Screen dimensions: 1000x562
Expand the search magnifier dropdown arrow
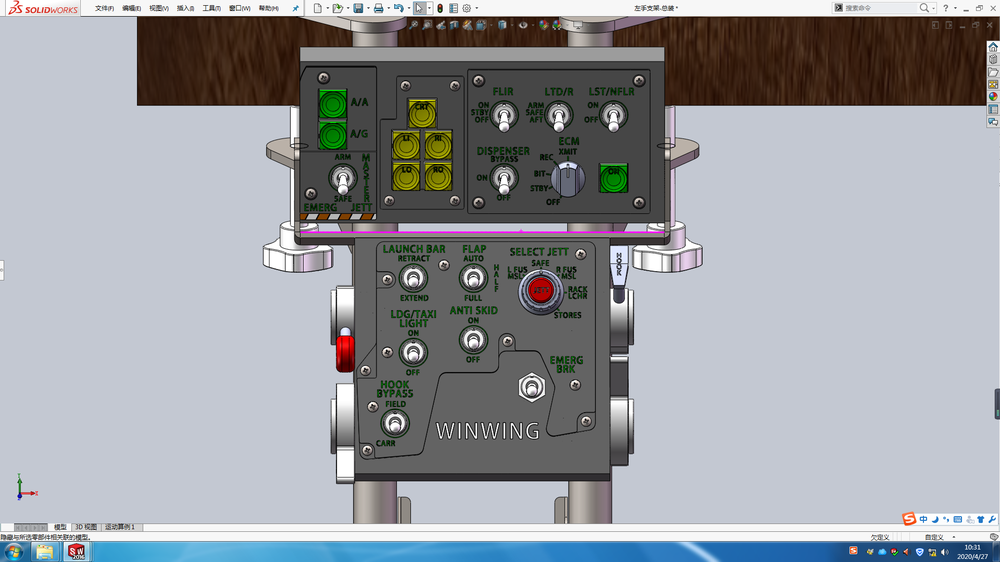click(x=934, y=8)
